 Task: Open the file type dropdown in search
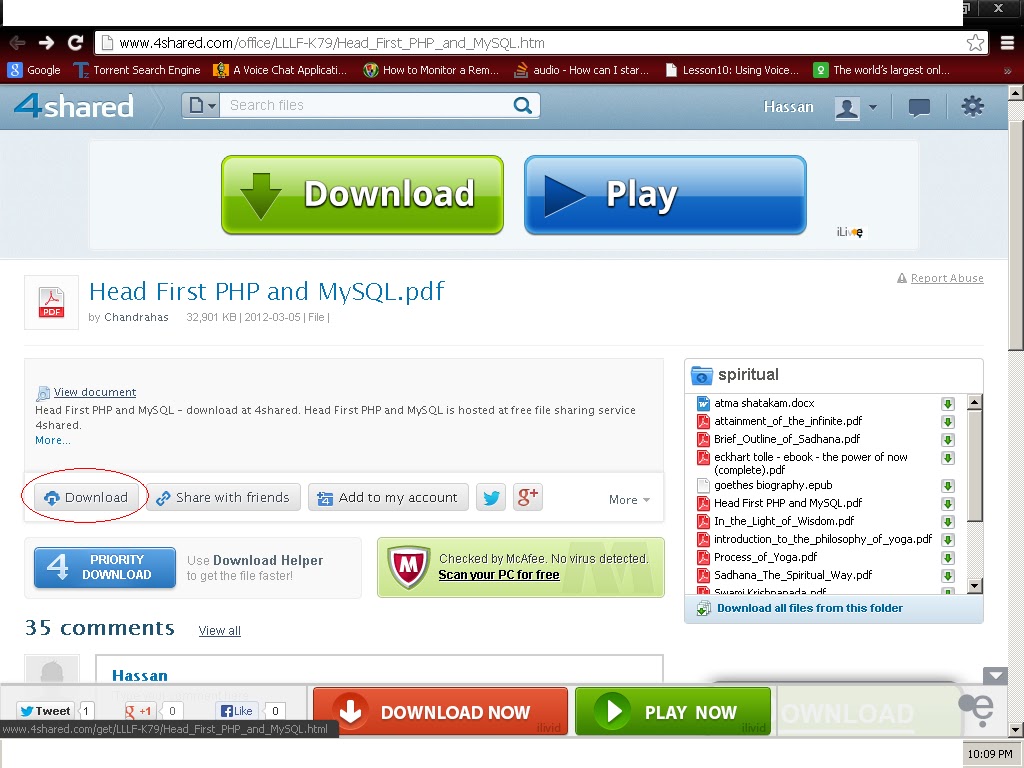click(x=201, y=105)
